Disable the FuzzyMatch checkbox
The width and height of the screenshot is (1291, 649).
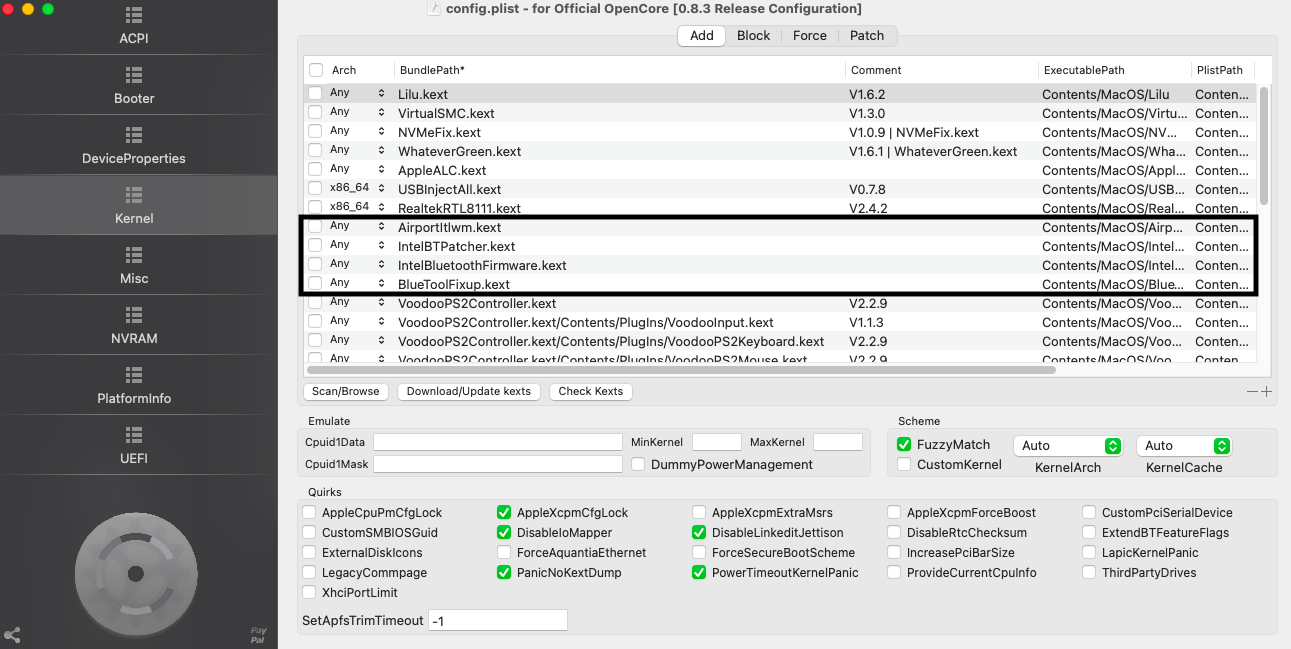[x=904, y=445]
